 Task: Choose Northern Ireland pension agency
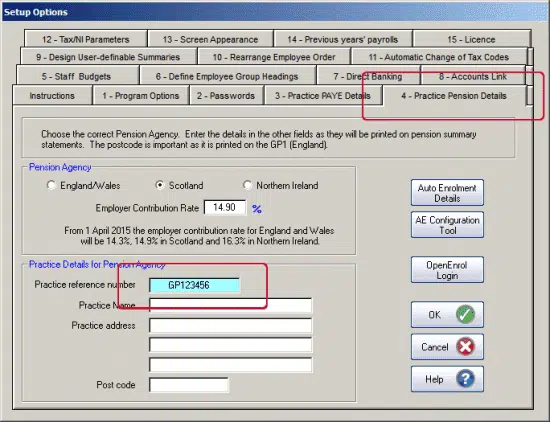coord(247,185)
